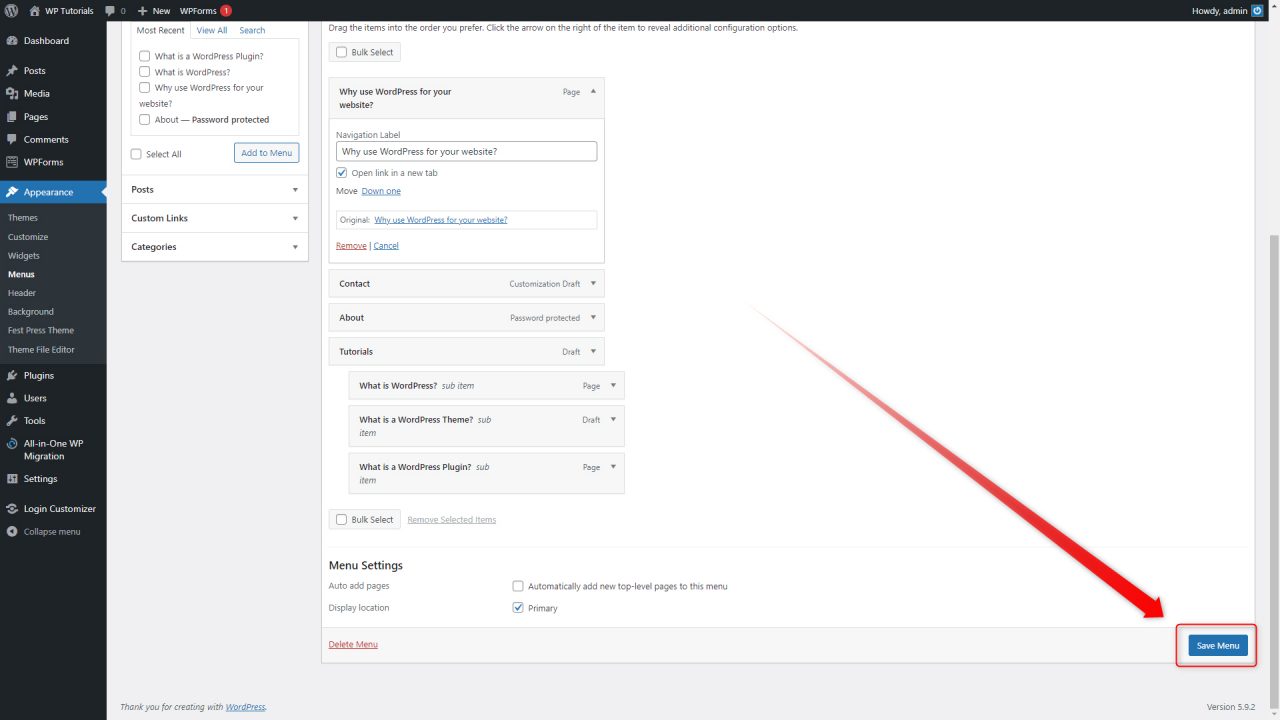This screenshot has width=1280, height=720.
Task: Click the WPForms sidebar icon
Action: pos(14,162)
